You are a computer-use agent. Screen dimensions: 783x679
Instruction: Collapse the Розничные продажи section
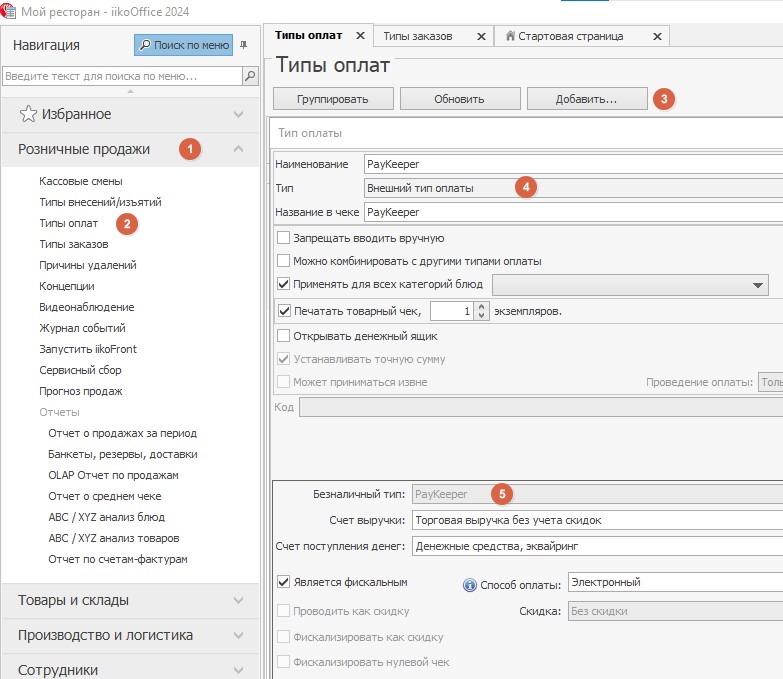[238, 149]
